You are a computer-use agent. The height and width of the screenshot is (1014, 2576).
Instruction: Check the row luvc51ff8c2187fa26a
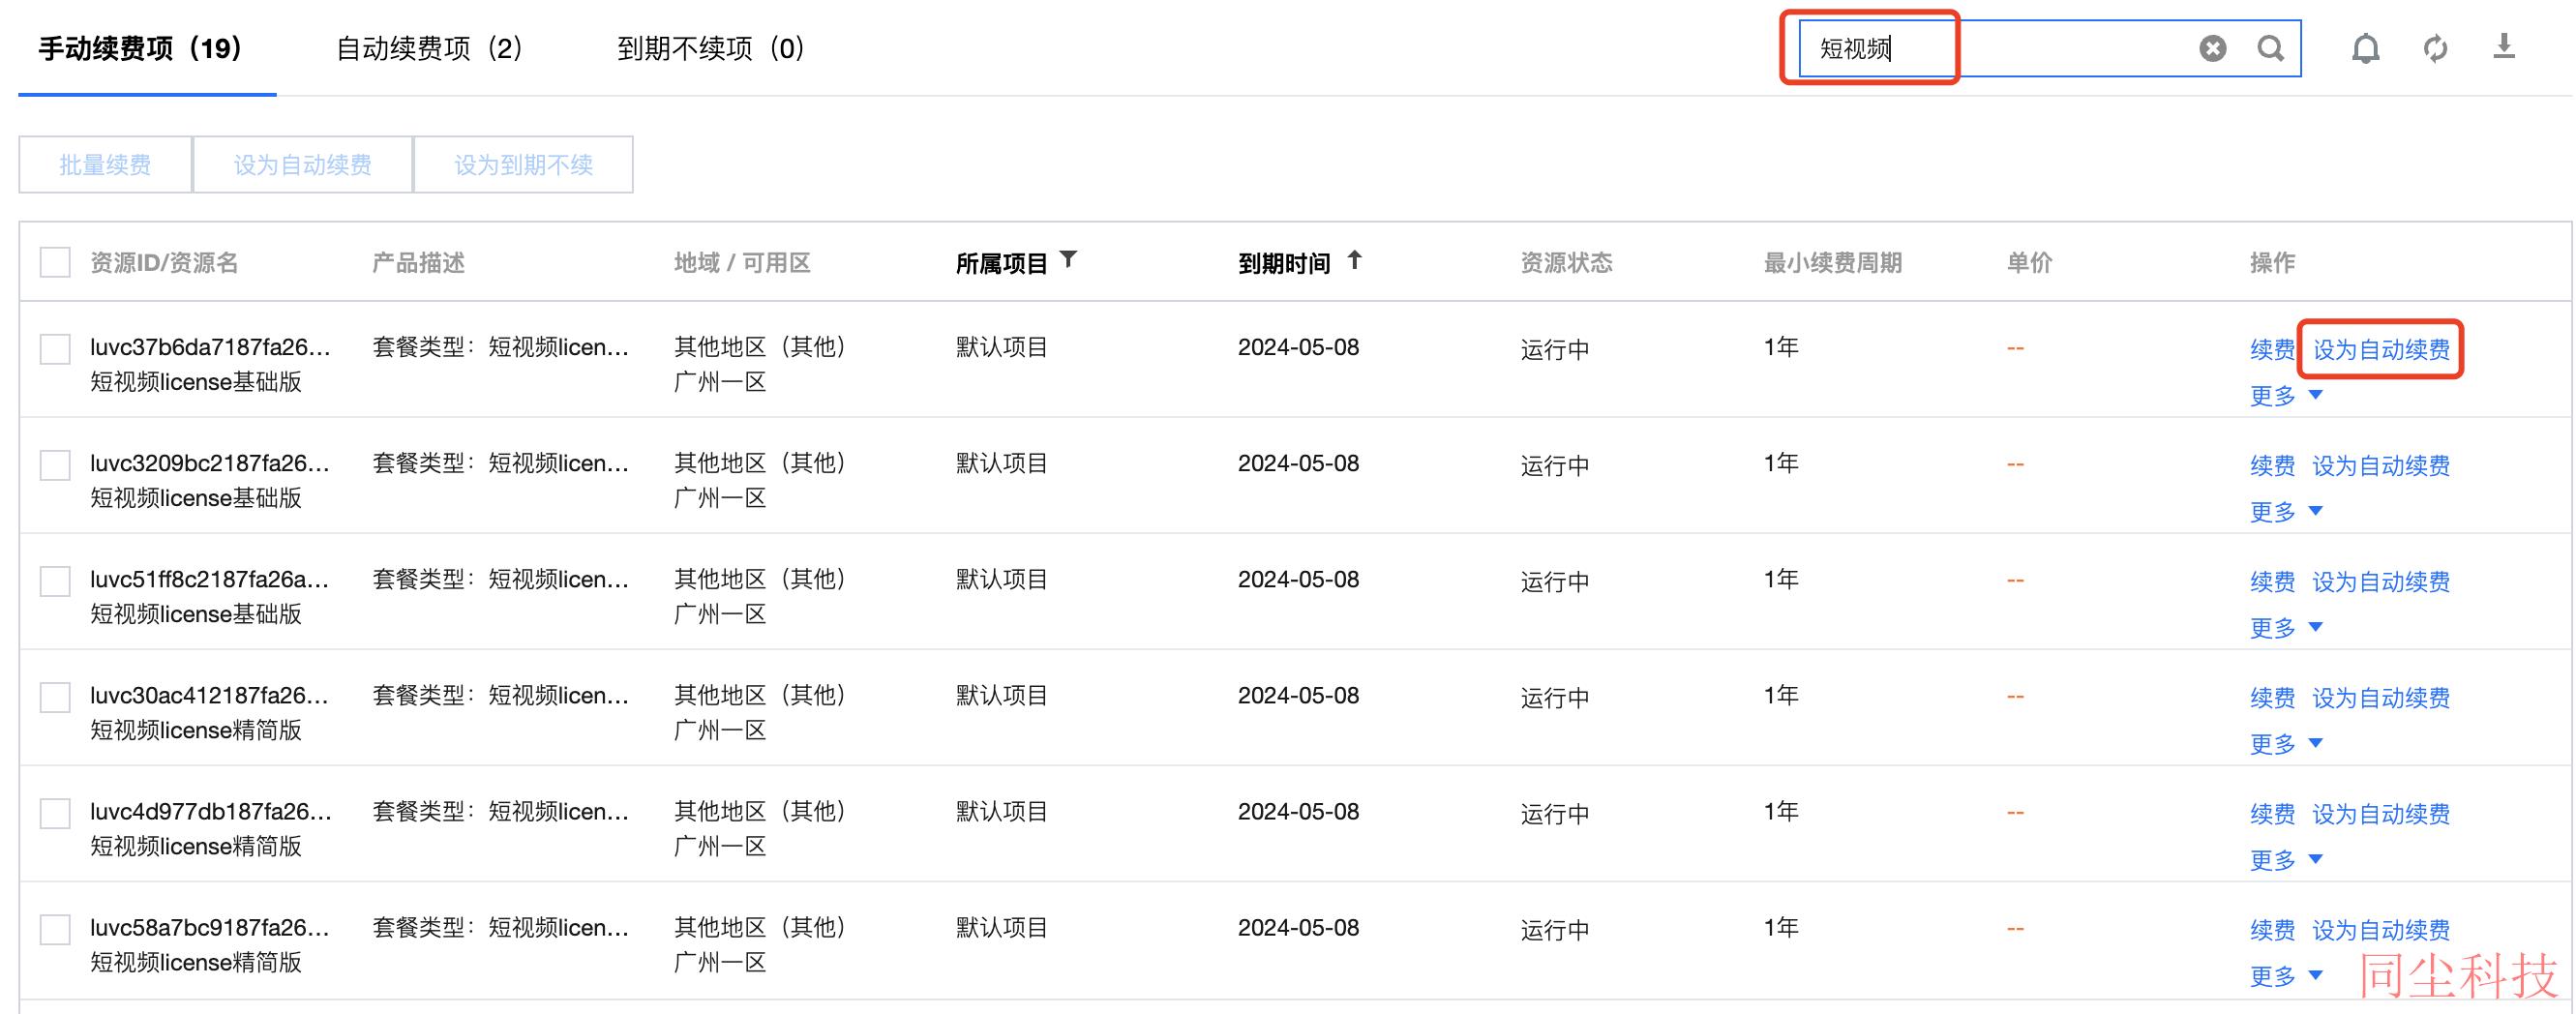pos(55,581)
